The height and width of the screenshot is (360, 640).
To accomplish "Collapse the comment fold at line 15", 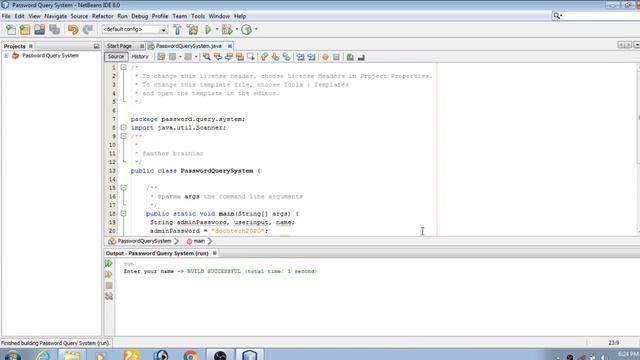I will [123, 188].
